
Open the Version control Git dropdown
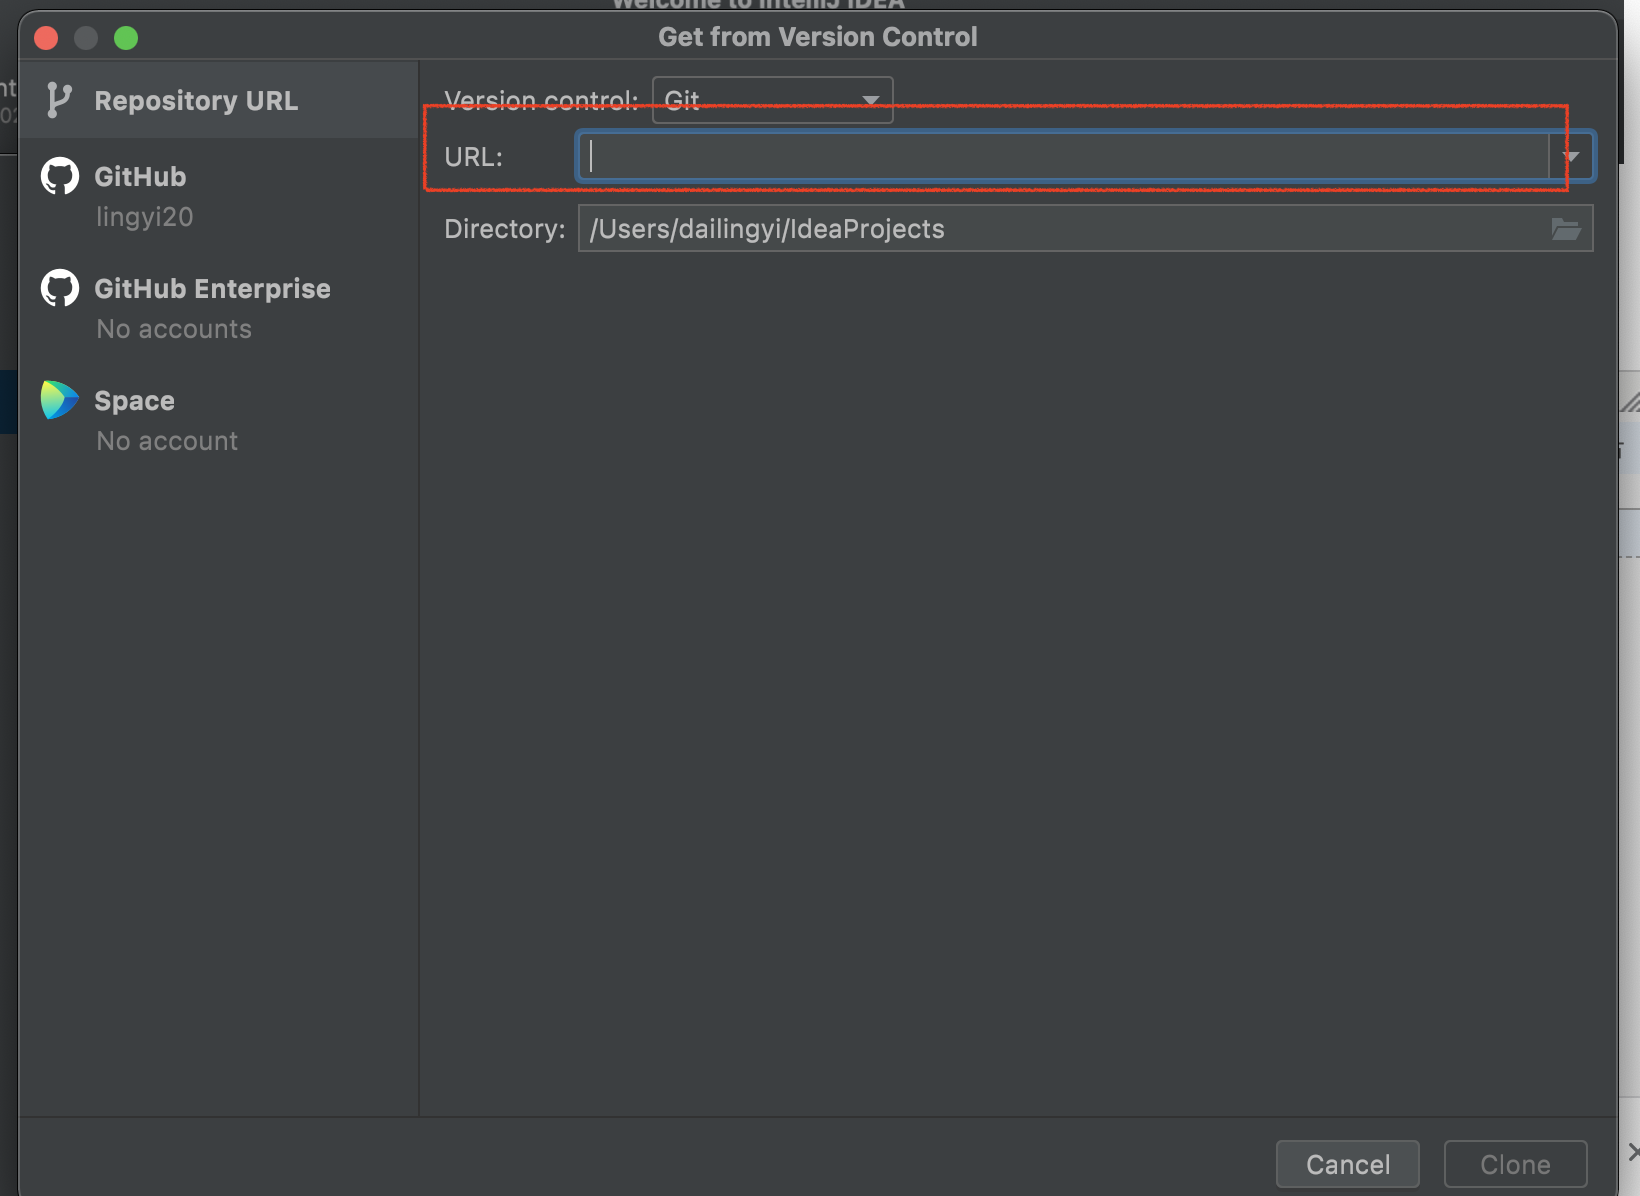tap(772, 100)
